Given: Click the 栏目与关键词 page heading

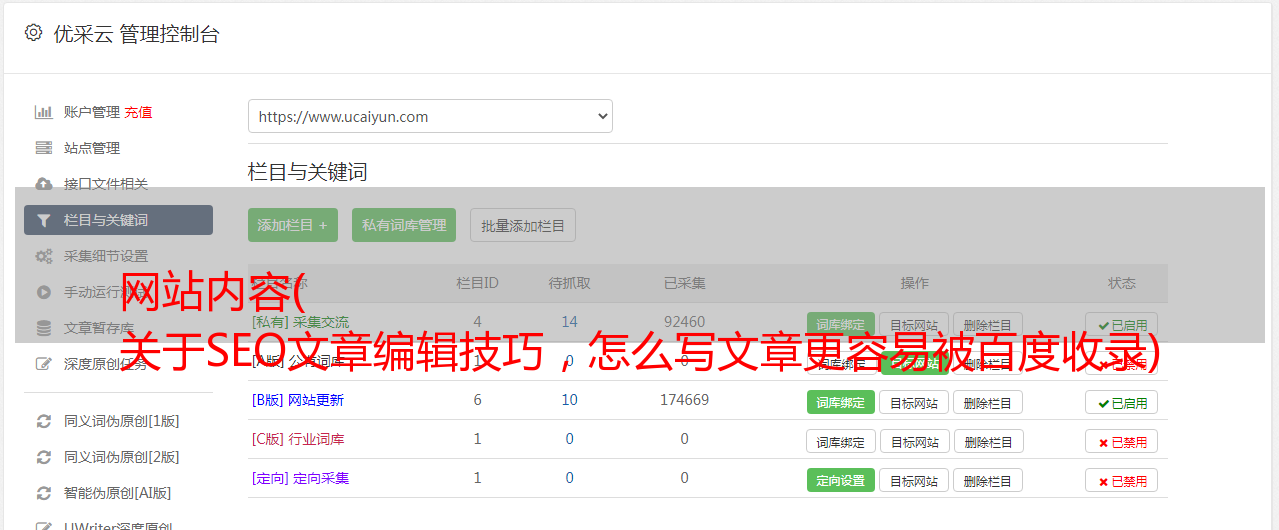Looking at the screenshot, I should click(308, 172).
